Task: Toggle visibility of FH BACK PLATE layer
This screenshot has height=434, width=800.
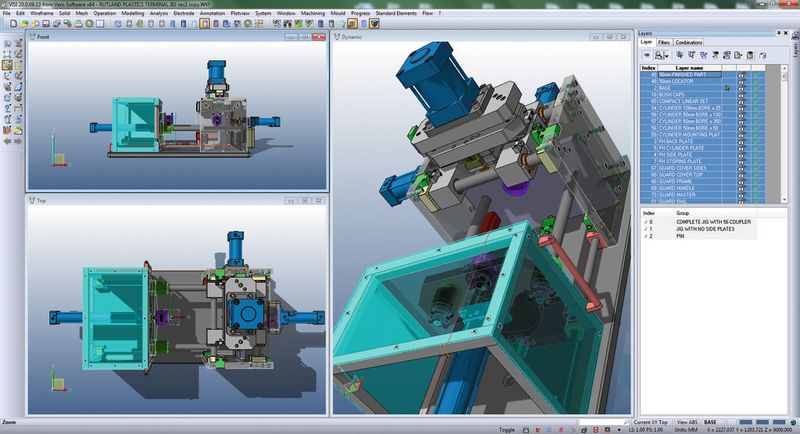Action: (x=741, y=141)
